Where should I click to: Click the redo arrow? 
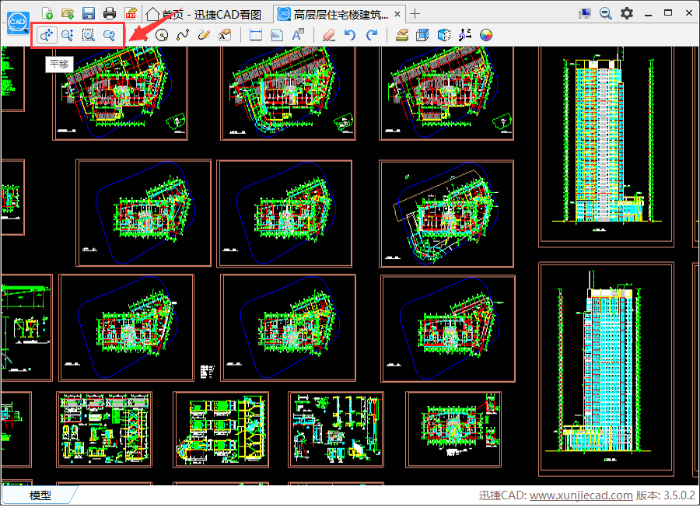click(372, 35)
